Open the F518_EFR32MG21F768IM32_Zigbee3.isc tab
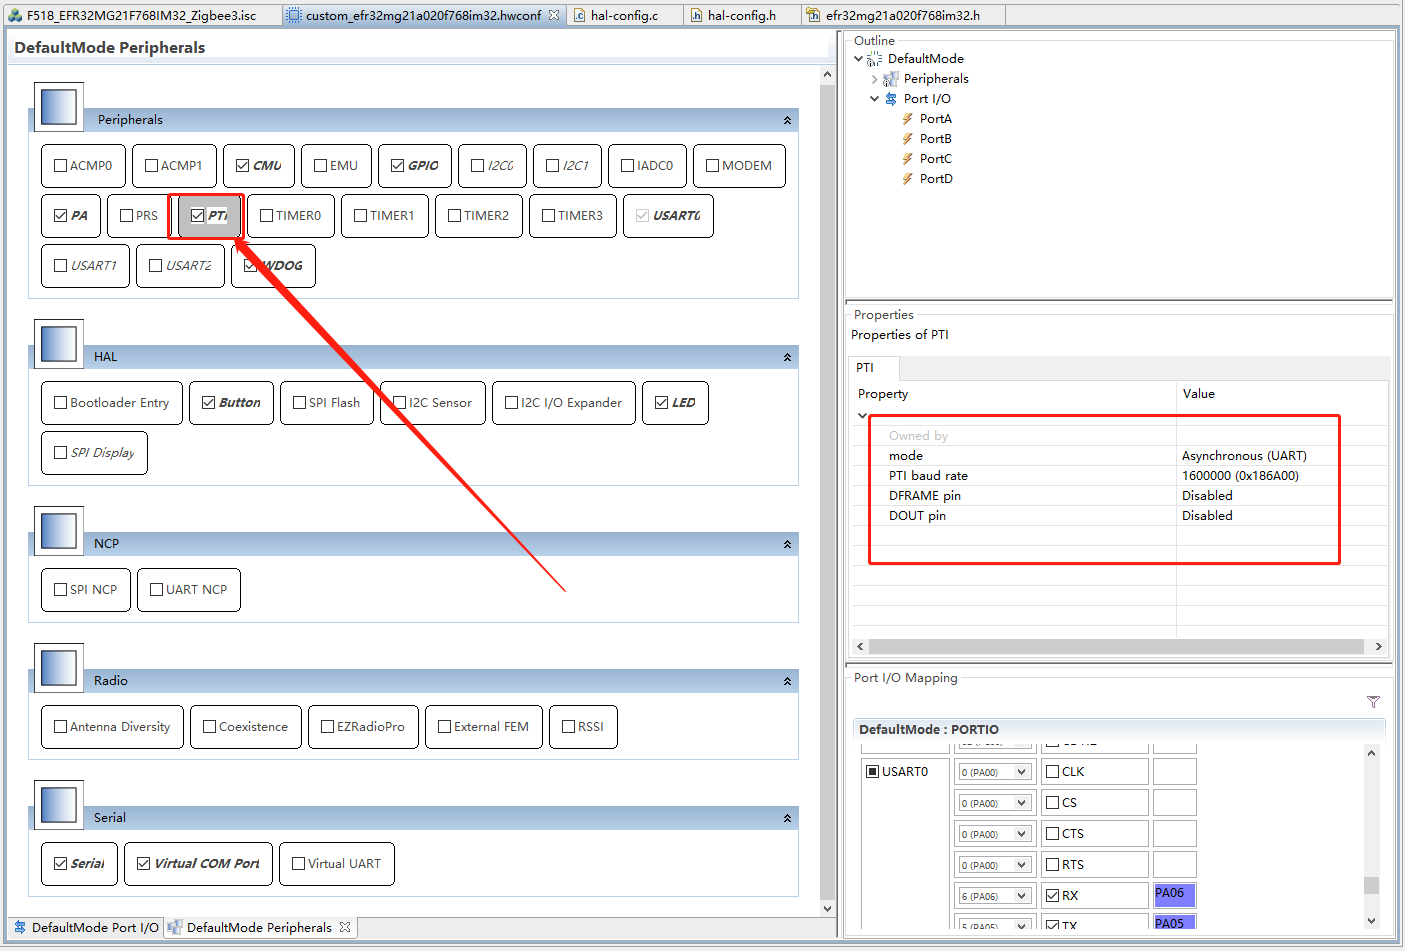 pyautogui.click(x=141, y=15)
